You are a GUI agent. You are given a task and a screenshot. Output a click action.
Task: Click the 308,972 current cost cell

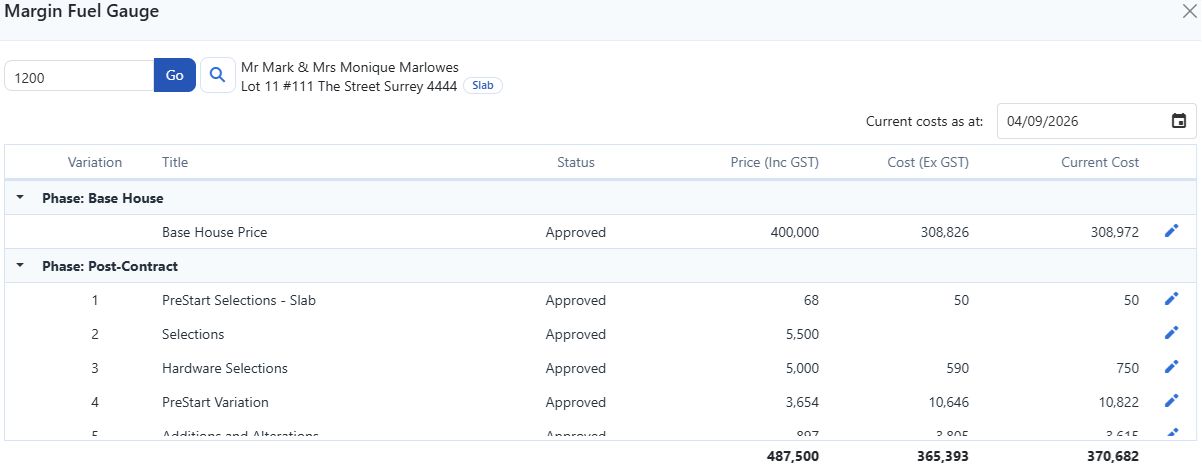click(1116, 232)
